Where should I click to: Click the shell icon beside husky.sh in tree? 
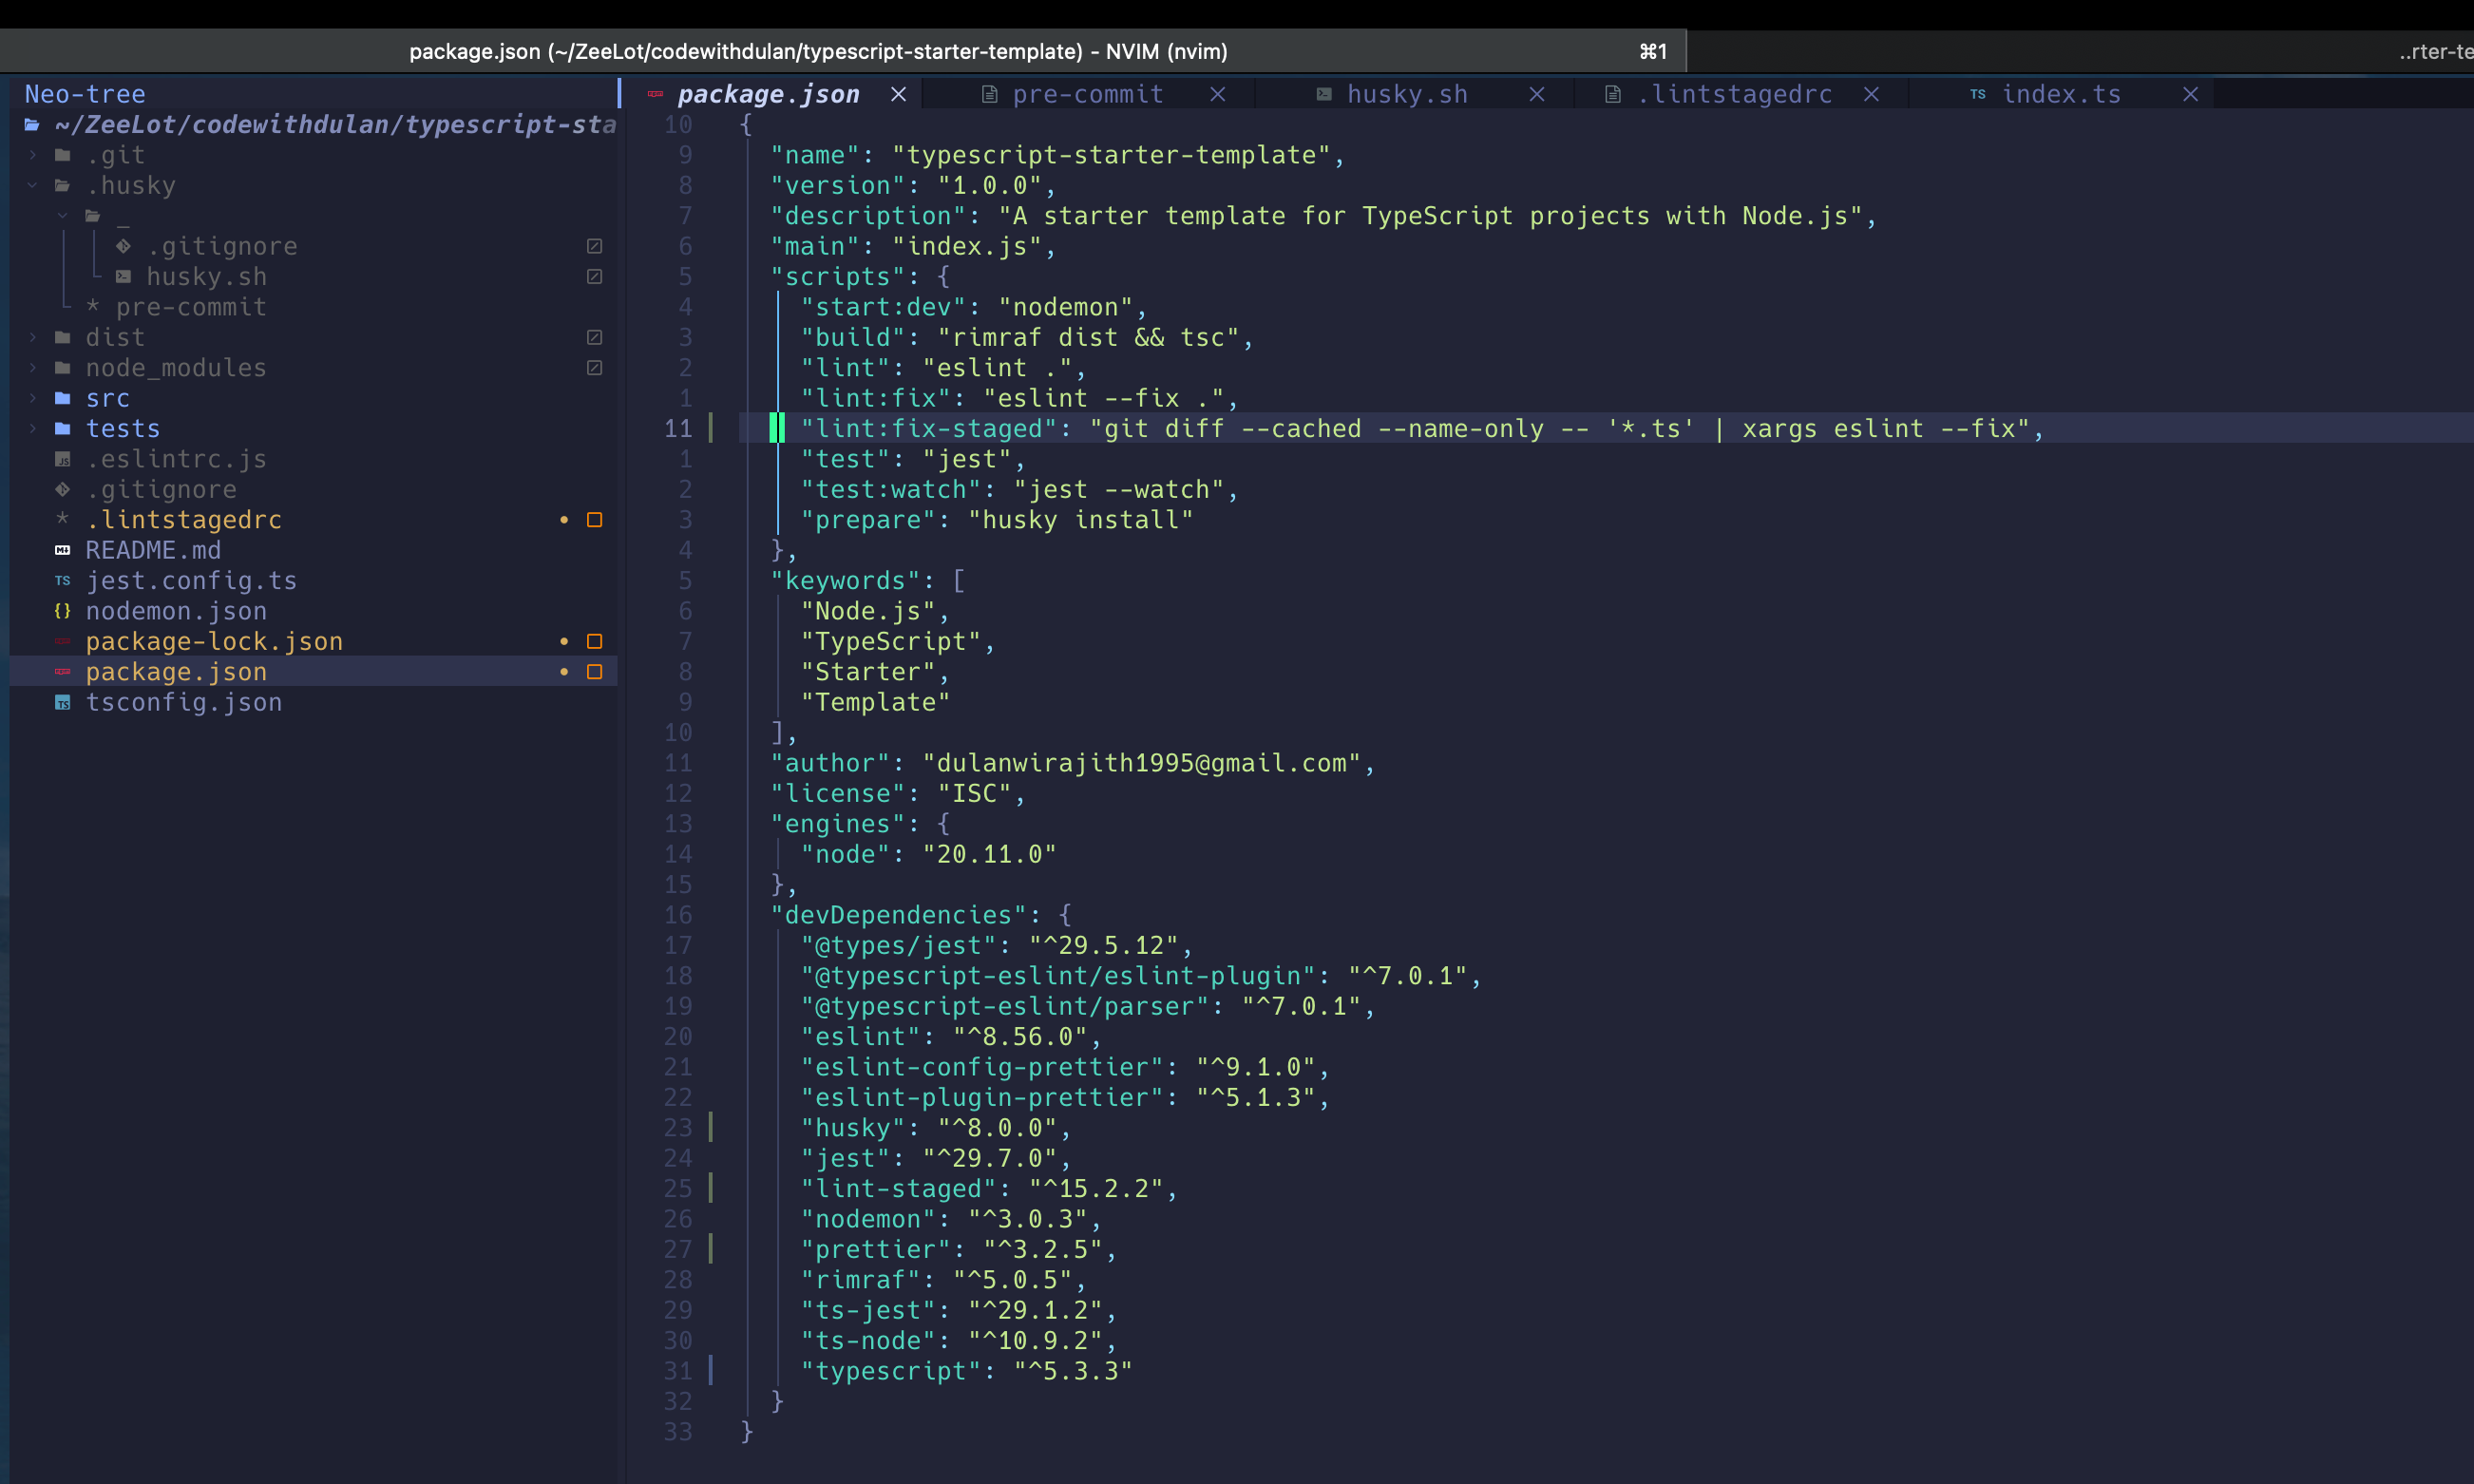[x=123, y=276]
